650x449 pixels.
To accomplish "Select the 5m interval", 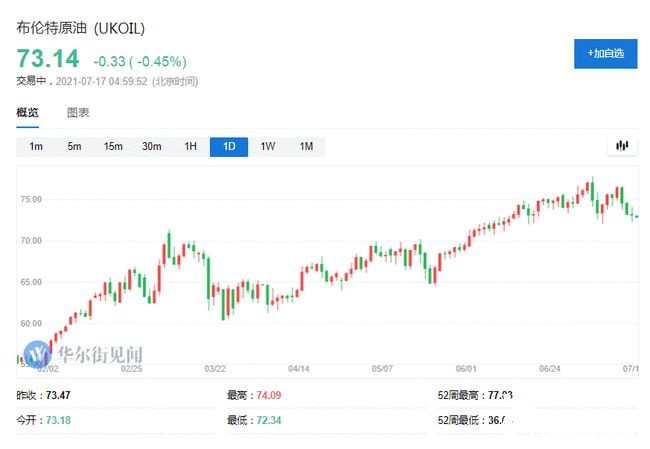I will pos(74,147).
